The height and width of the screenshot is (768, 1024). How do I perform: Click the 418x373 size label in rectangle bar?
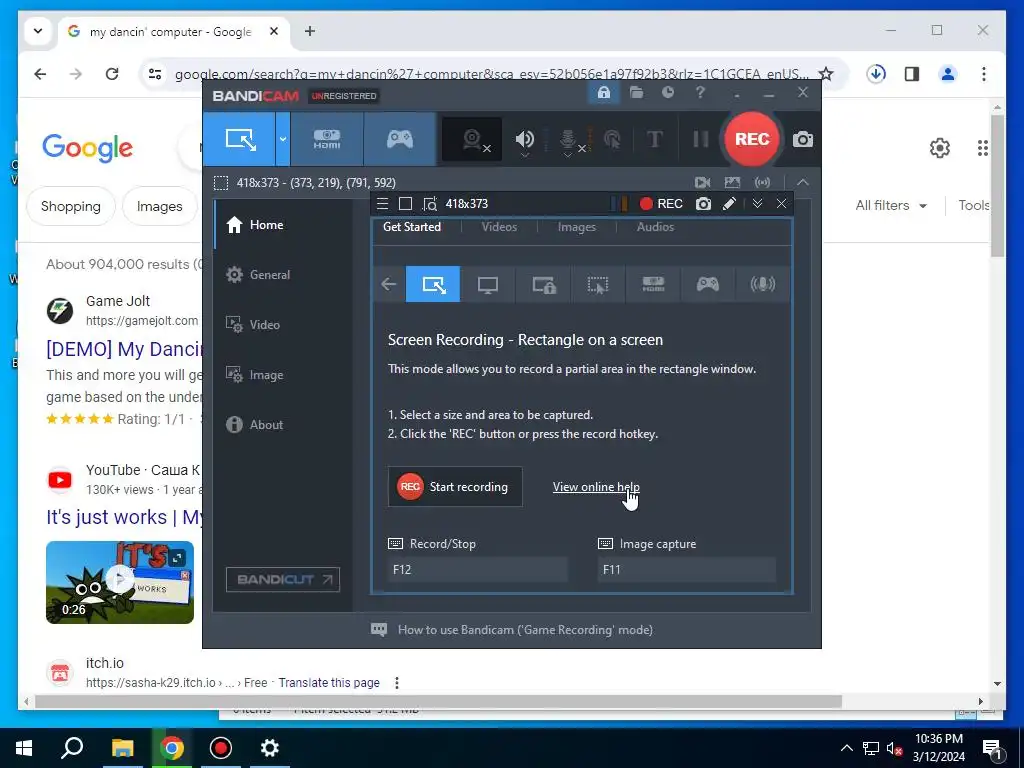[x=466, y=204]
